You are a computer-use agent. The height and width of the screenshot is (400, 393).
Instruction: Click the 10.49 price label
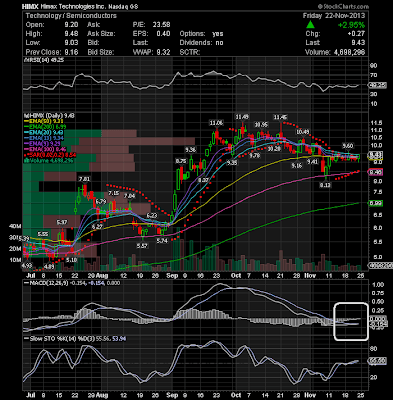point(303,132)
